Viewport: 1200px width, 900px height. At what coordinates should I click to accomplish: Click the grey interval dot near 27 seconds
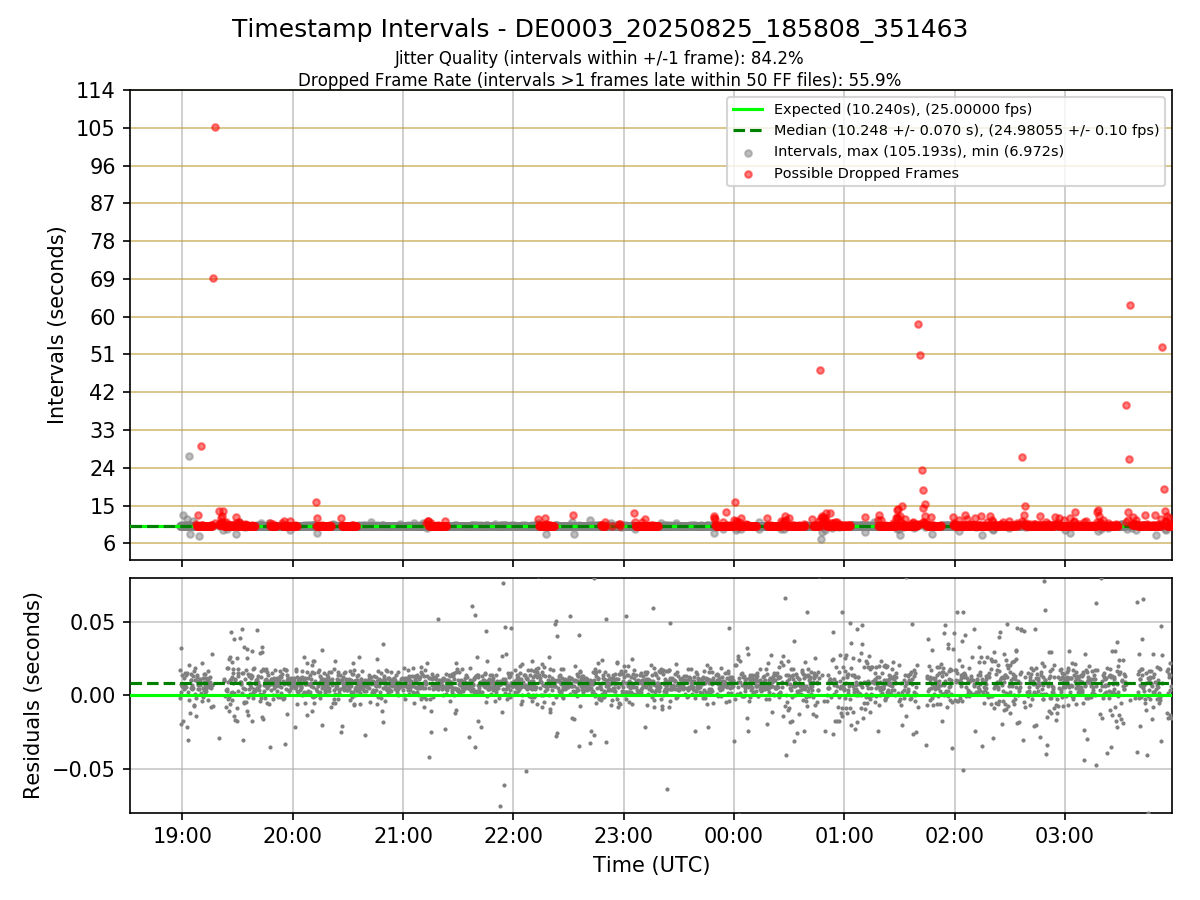[189, 456]
